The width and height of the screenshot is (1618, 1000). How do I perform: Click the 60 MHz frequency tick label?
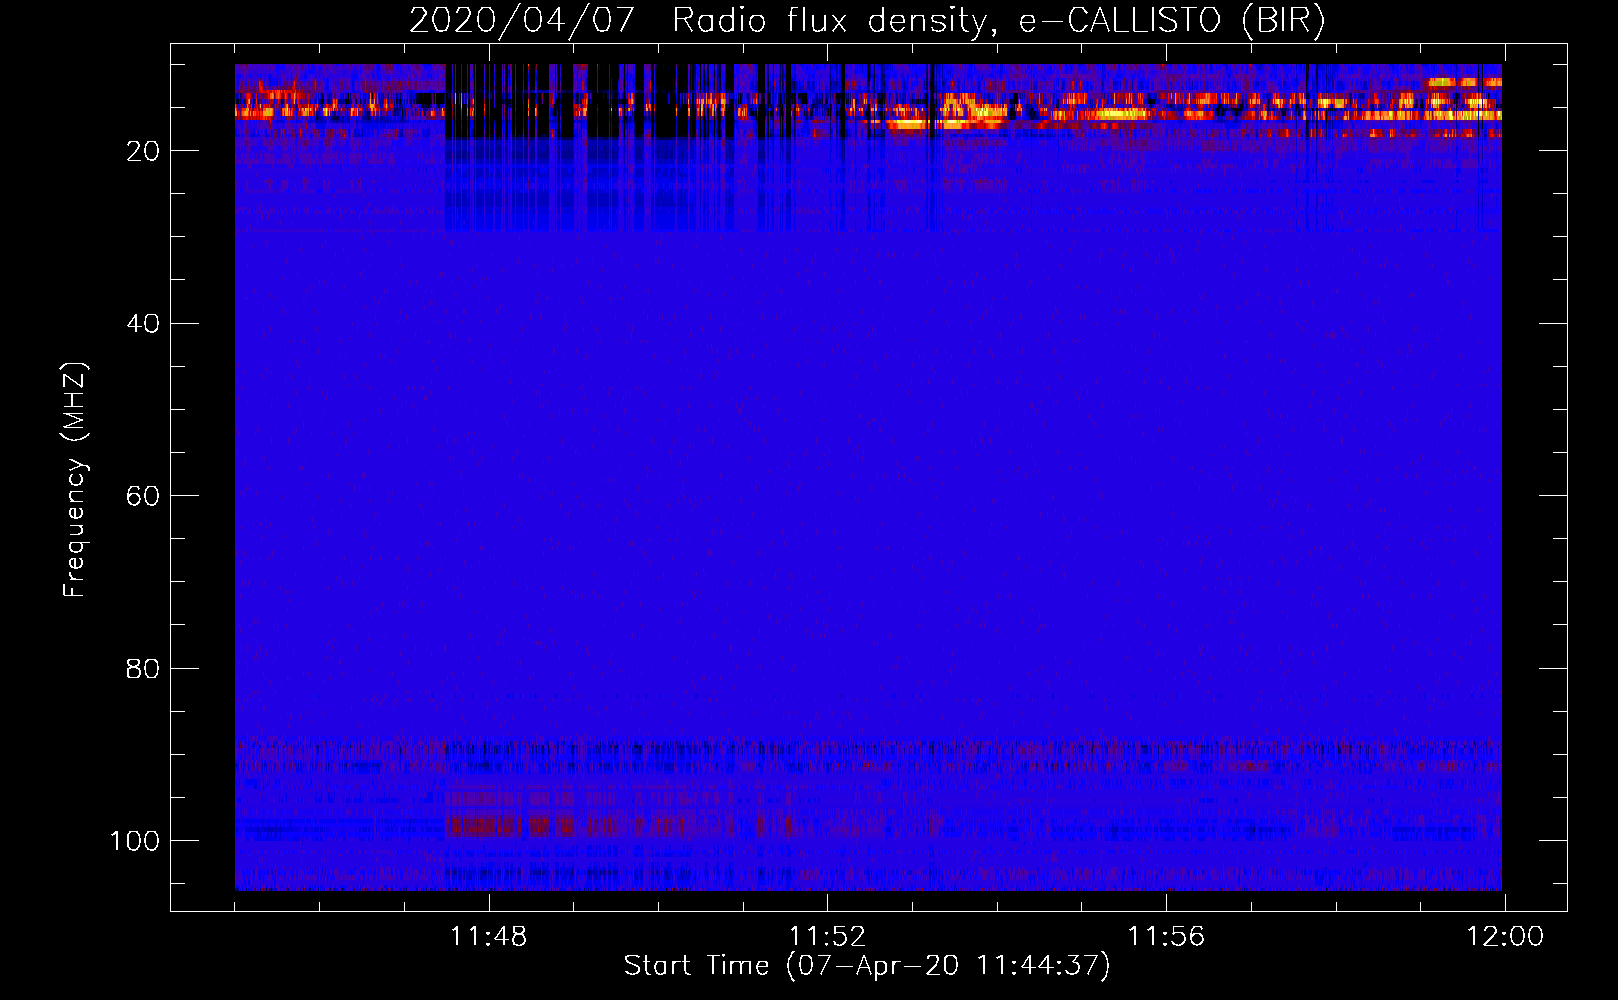coord(143,496)
